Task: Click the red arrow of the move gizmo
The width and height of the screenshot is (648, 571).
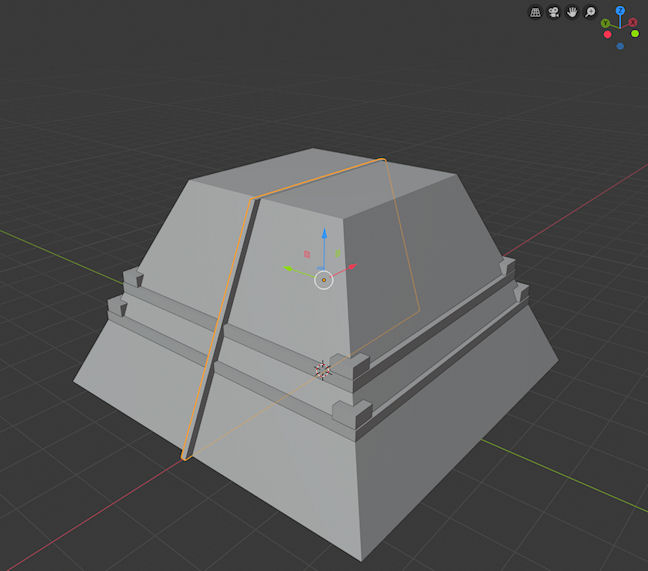Action: (352, 267)
